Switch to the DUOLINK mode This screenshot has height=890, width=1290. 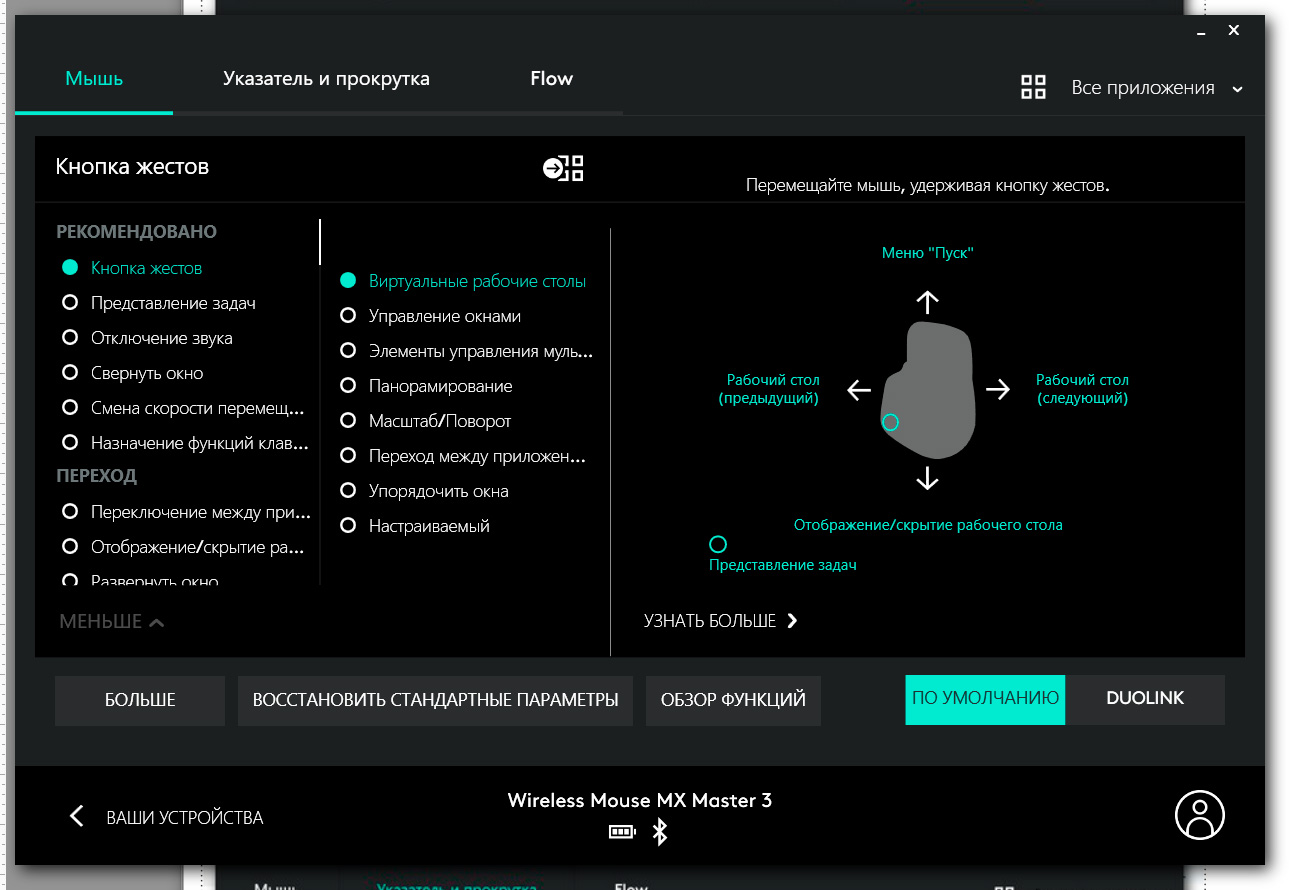tap(1145, 699)
